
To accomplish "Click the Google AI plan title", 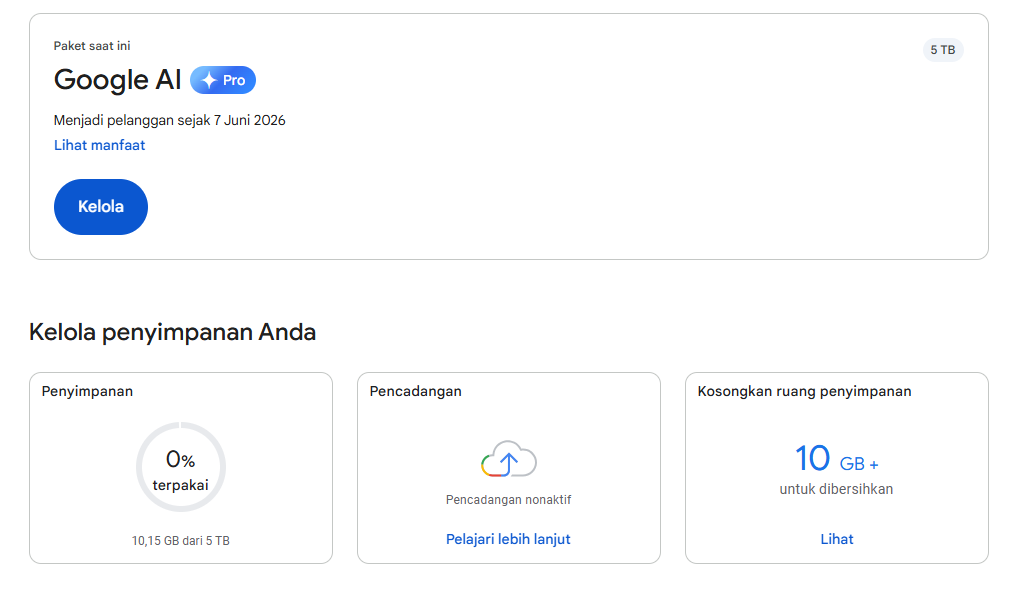I will click(x=117, y=80).
